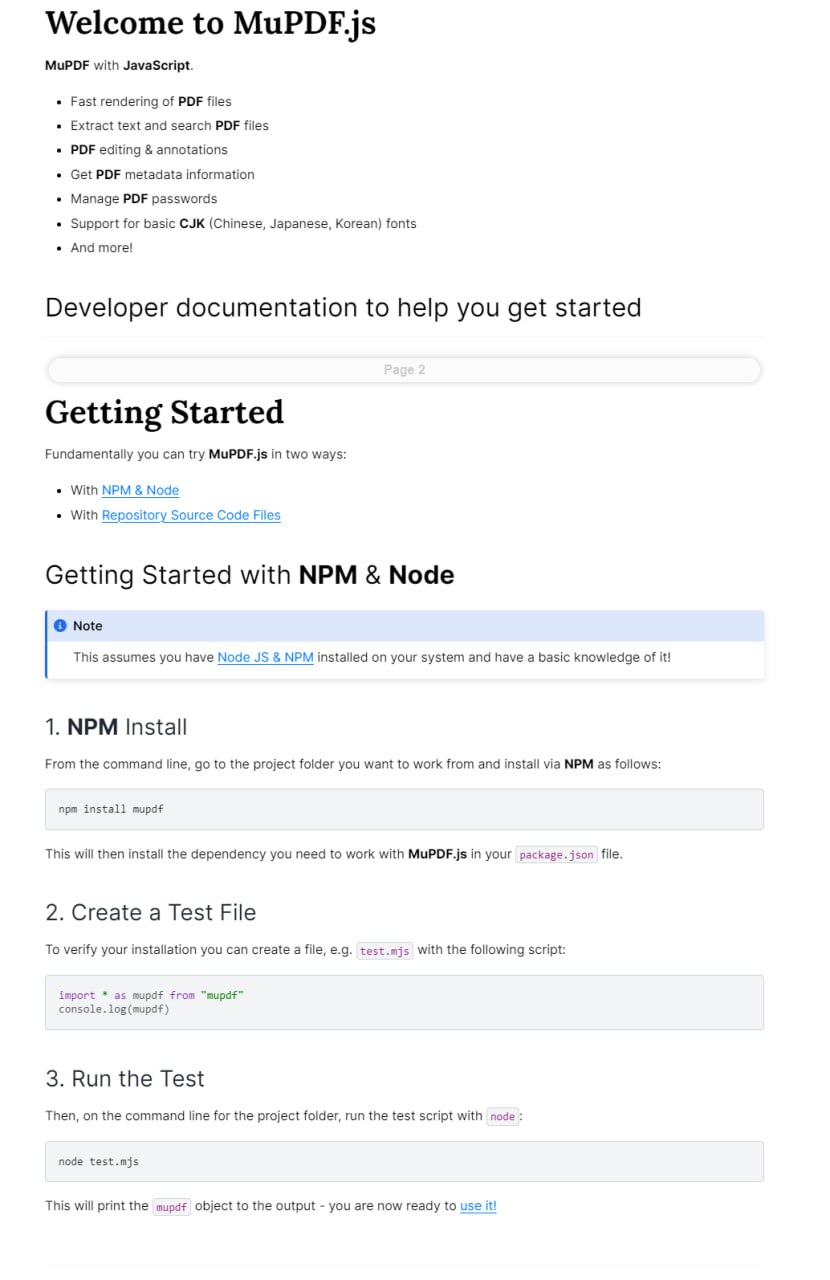Click the inline 'mupdf' code label
This screenshot has width=830, height=1280.
[x=171, y=1207]
